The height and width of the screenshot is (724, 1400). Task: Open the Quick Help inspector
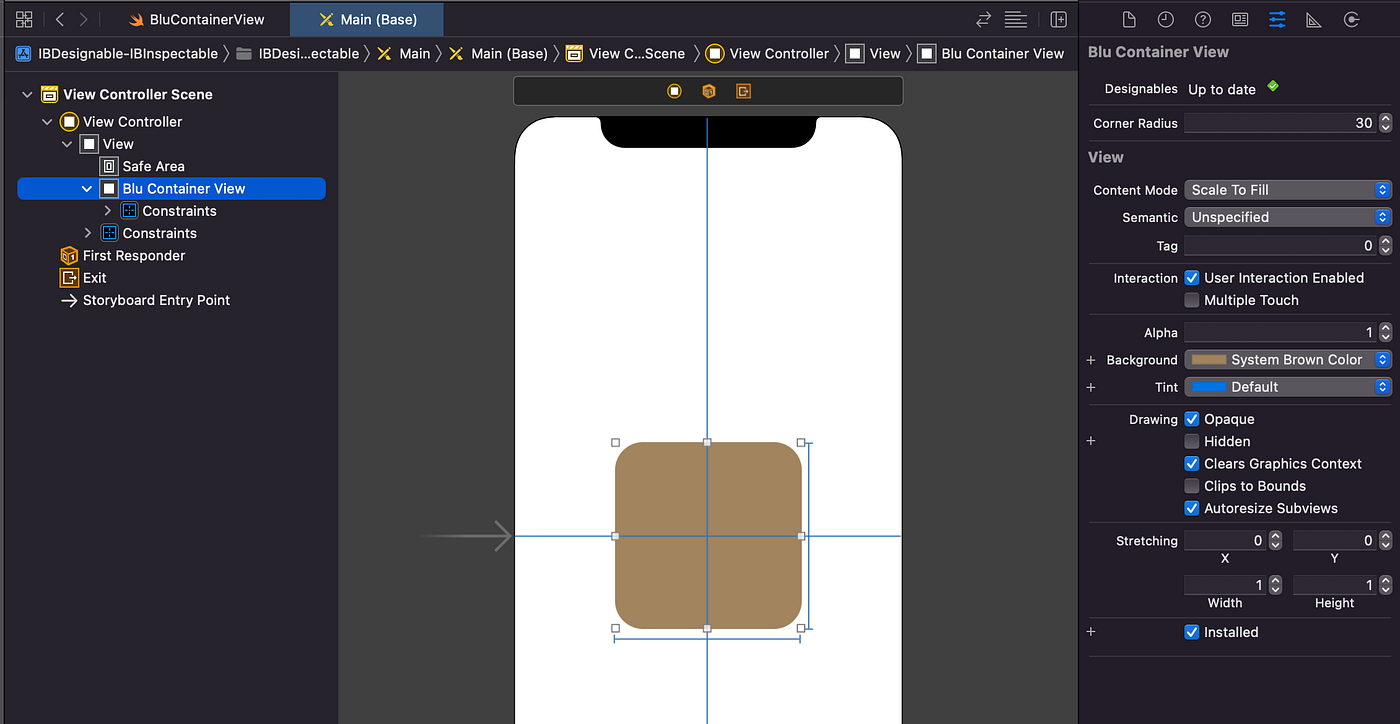point(1202,18)
